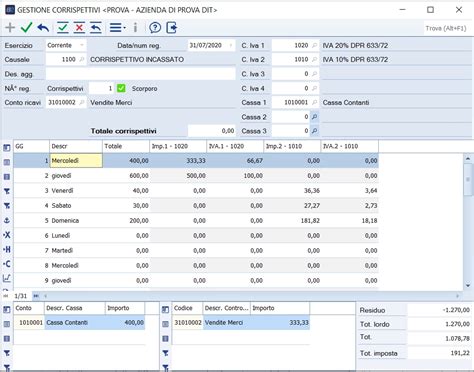Click the Imp.1 - 1020 column header

[x=178, y=146]
